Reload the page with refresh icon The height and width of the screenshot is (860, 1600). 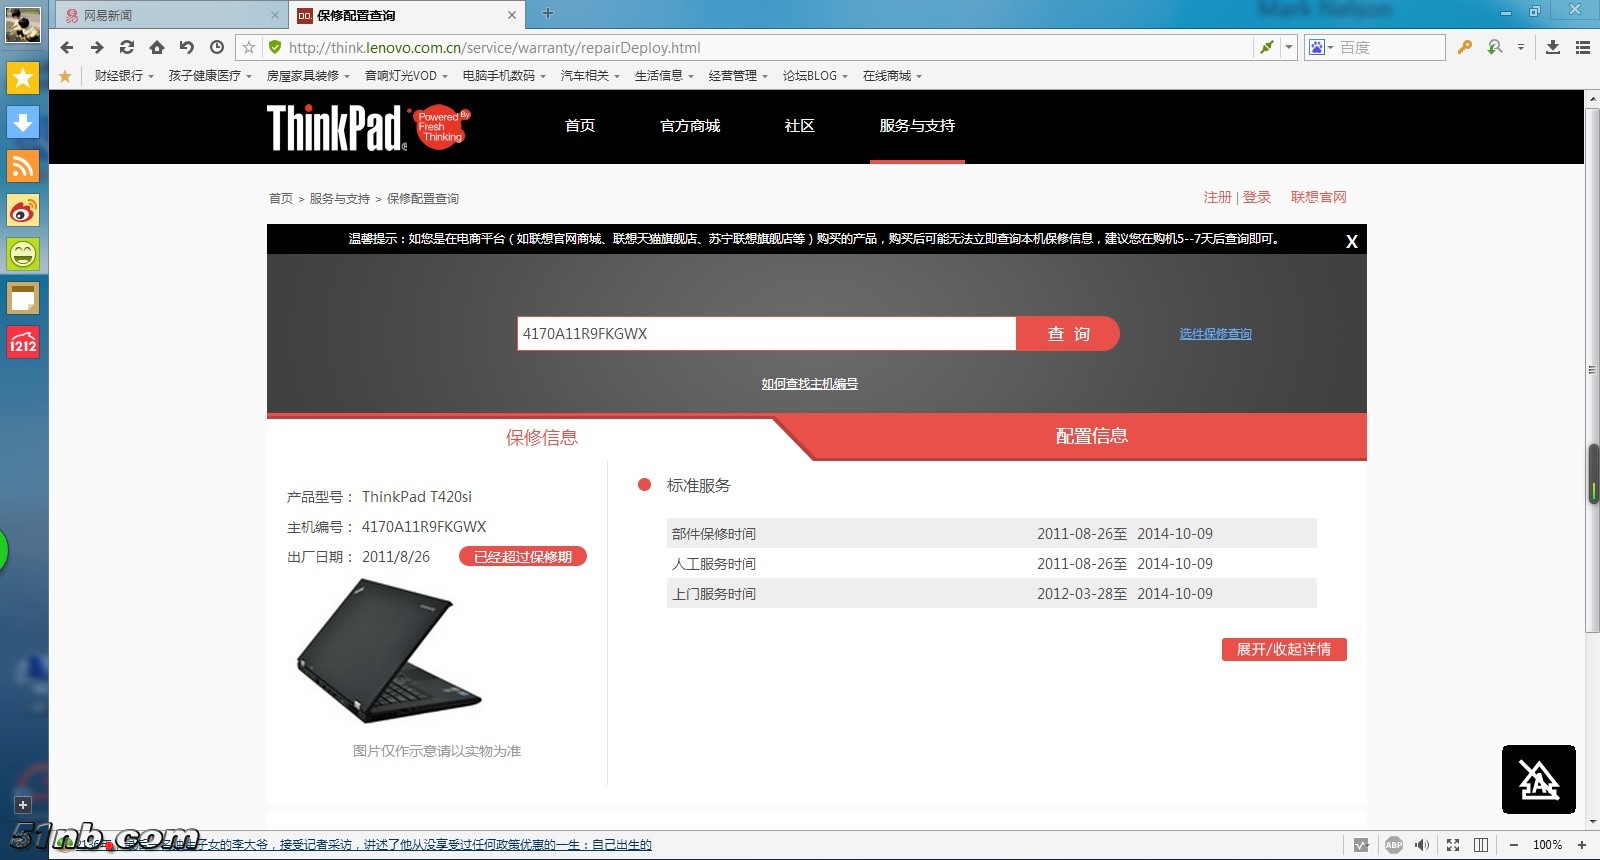coord(127,47)
